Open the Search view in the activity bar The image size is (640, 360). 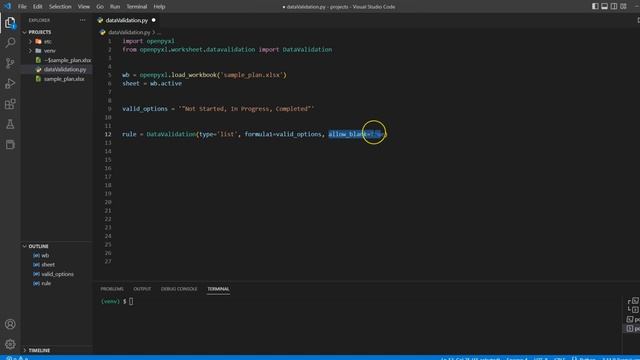click(10, 42)
